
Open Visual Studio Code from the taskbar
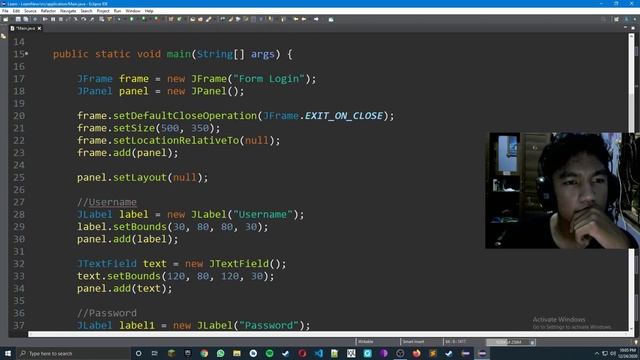(x=318, y=353)
